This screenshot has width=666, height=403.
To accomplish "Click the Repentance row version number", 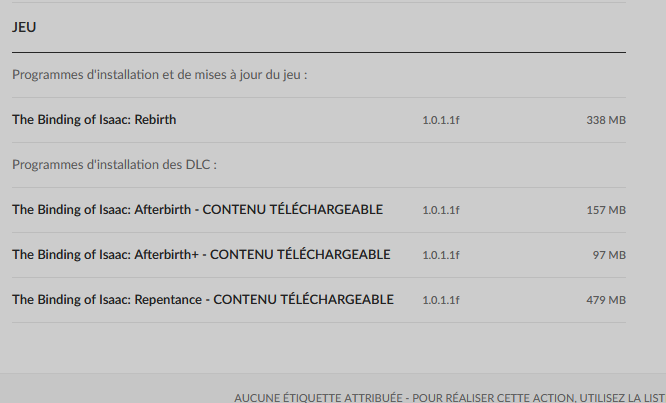I will coord(441,300).
